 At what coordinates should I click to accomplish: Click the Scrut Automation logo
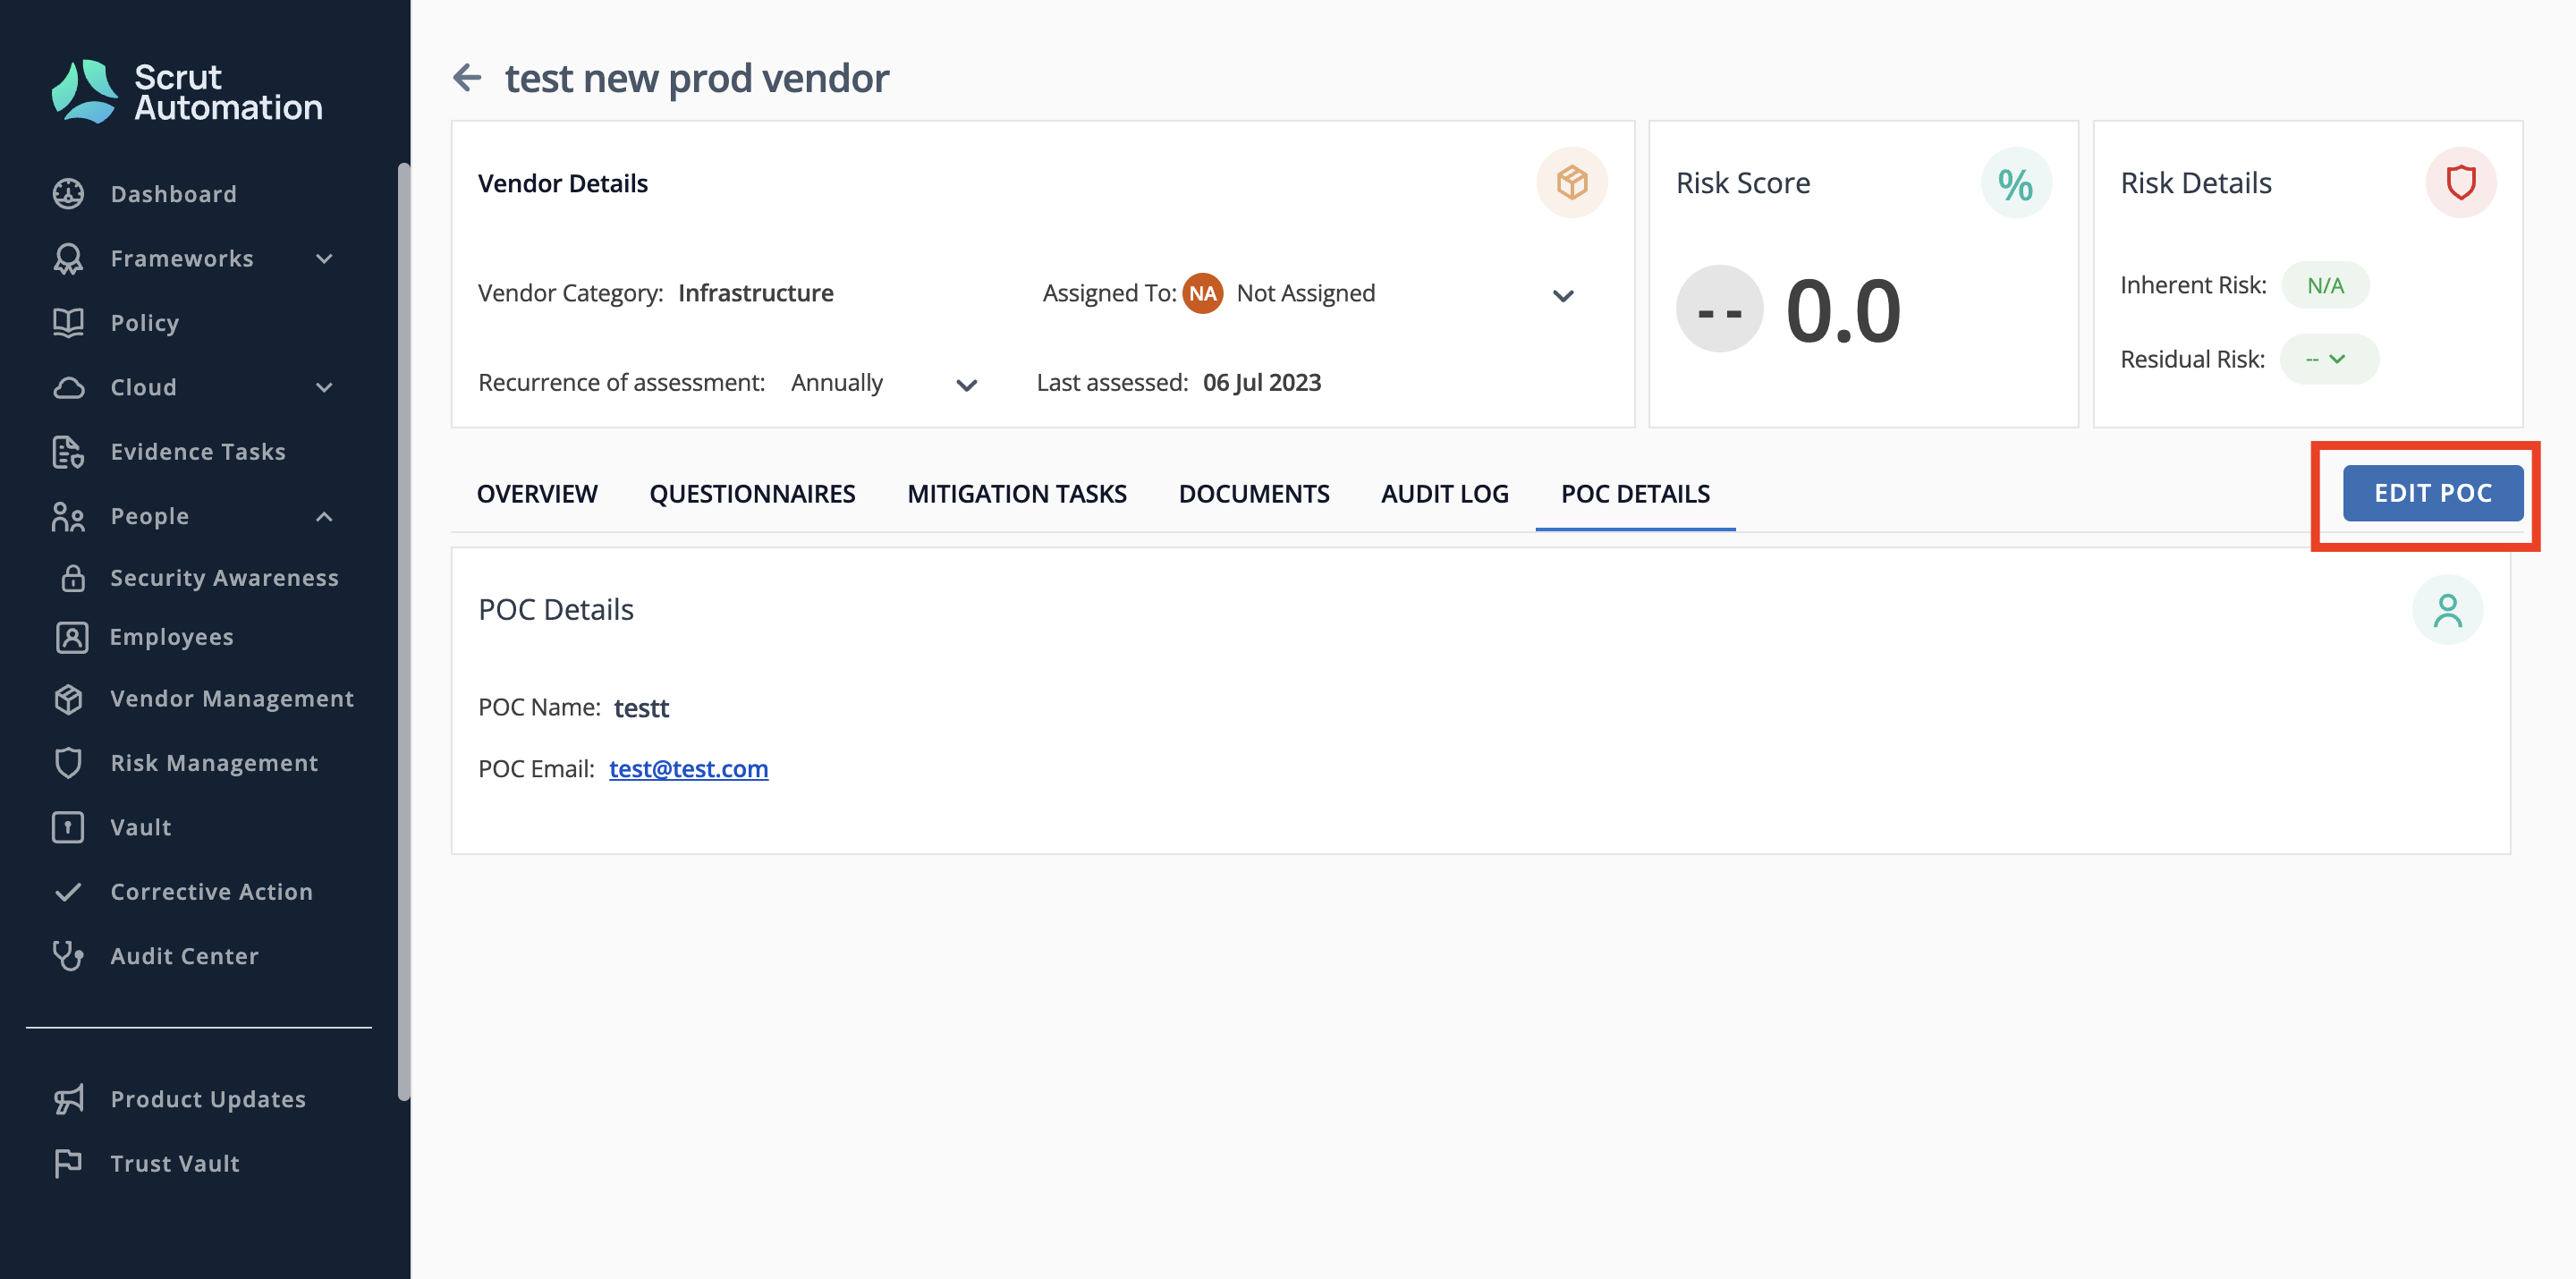pos(186,91)
